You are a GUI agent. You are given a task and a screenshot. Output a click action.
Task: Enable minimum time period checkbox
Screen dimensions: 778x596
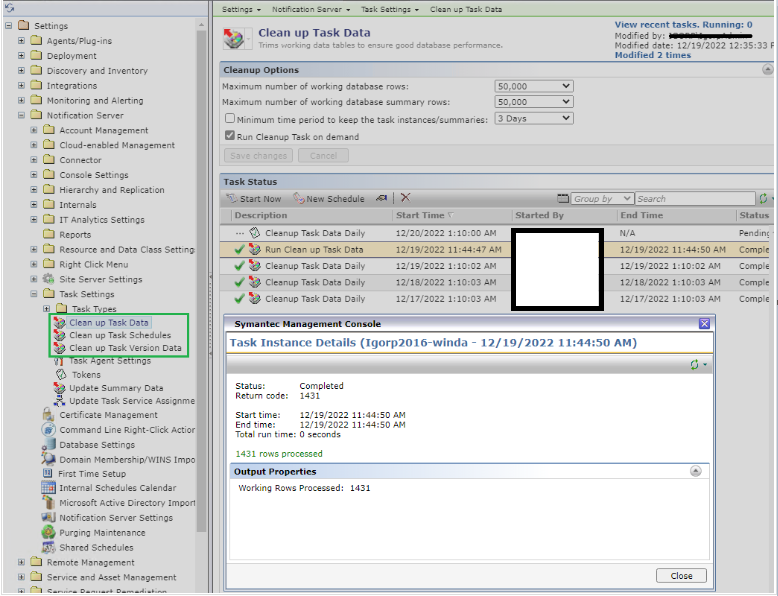(x=230, y=119)
